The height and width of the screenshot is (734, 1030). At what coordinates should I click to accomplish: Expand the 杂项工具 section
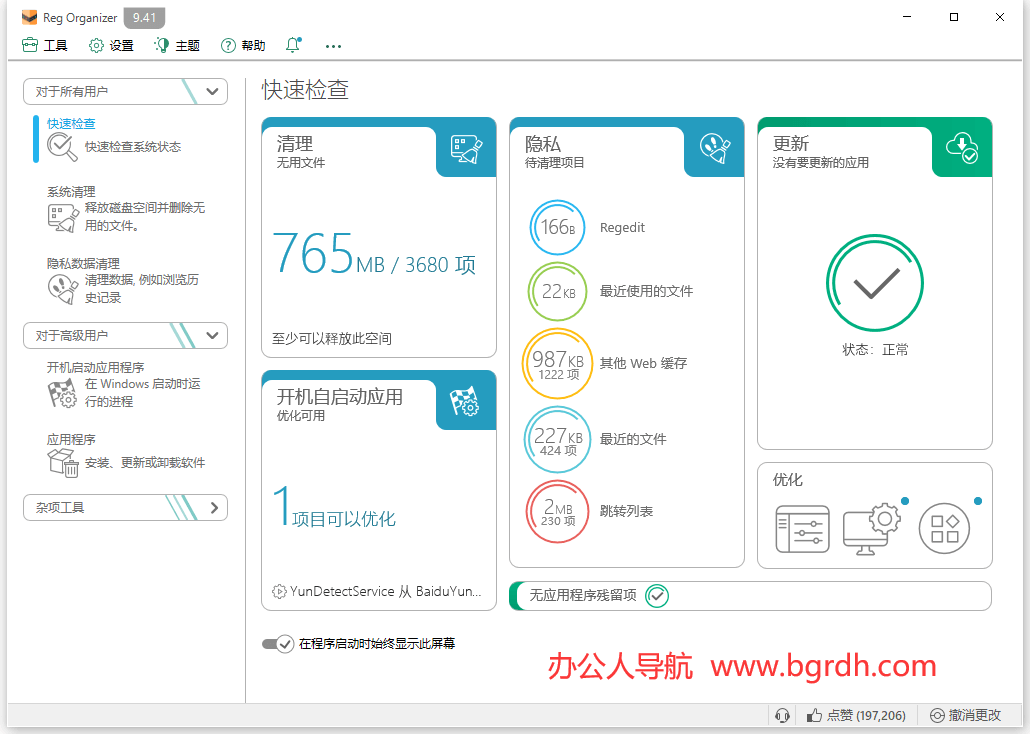pos(216,507)
